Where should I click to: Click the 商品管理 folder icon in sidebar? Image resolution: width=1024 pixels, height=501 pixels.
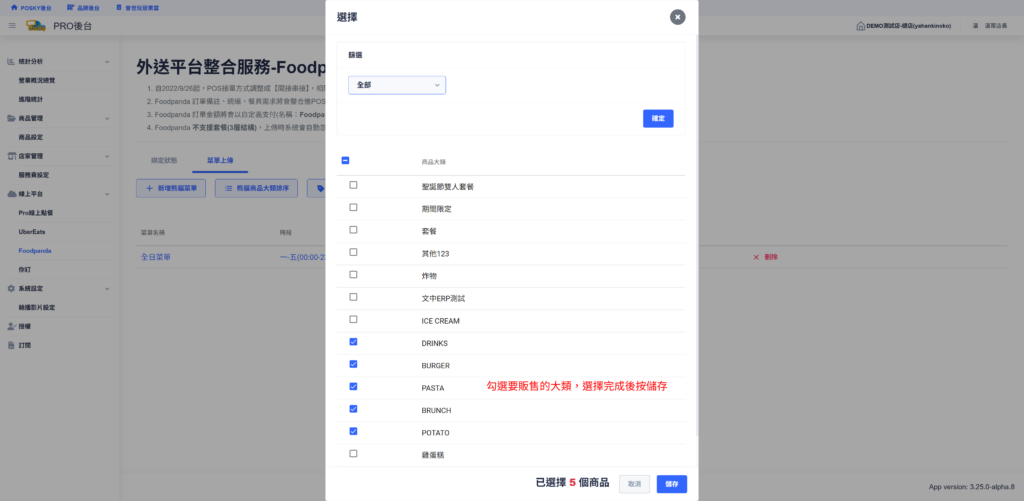tap(10, 119)
